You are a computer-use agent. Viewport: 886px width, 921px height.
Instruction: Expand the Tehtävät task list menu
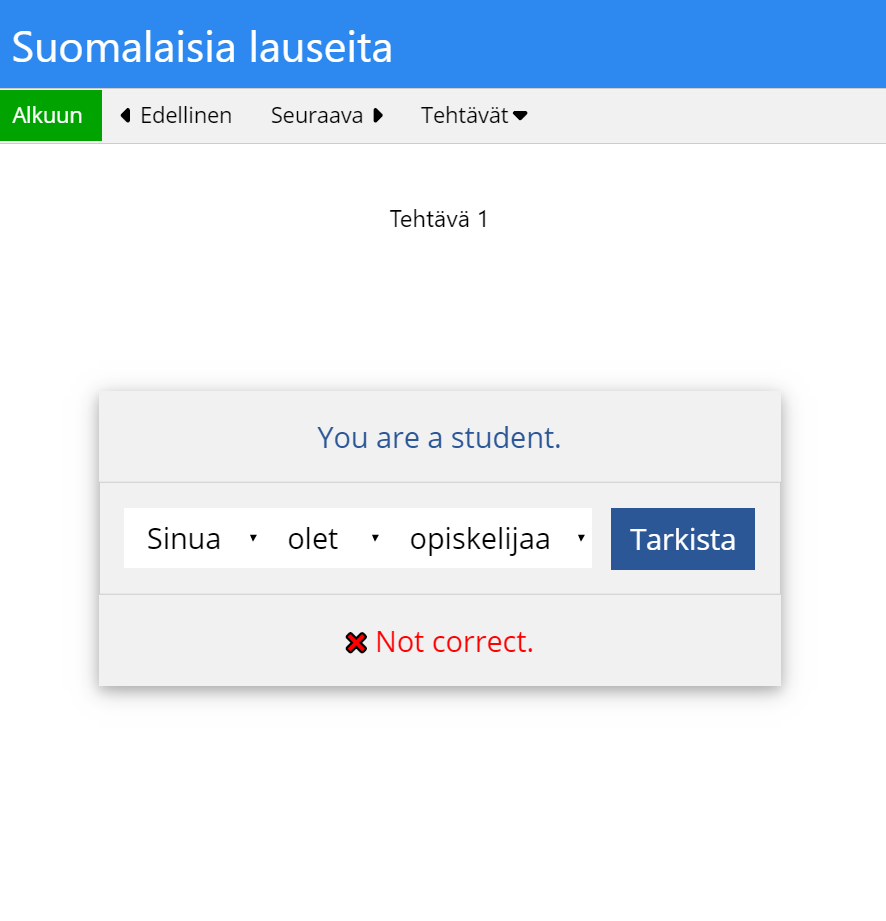coord(474,115)
